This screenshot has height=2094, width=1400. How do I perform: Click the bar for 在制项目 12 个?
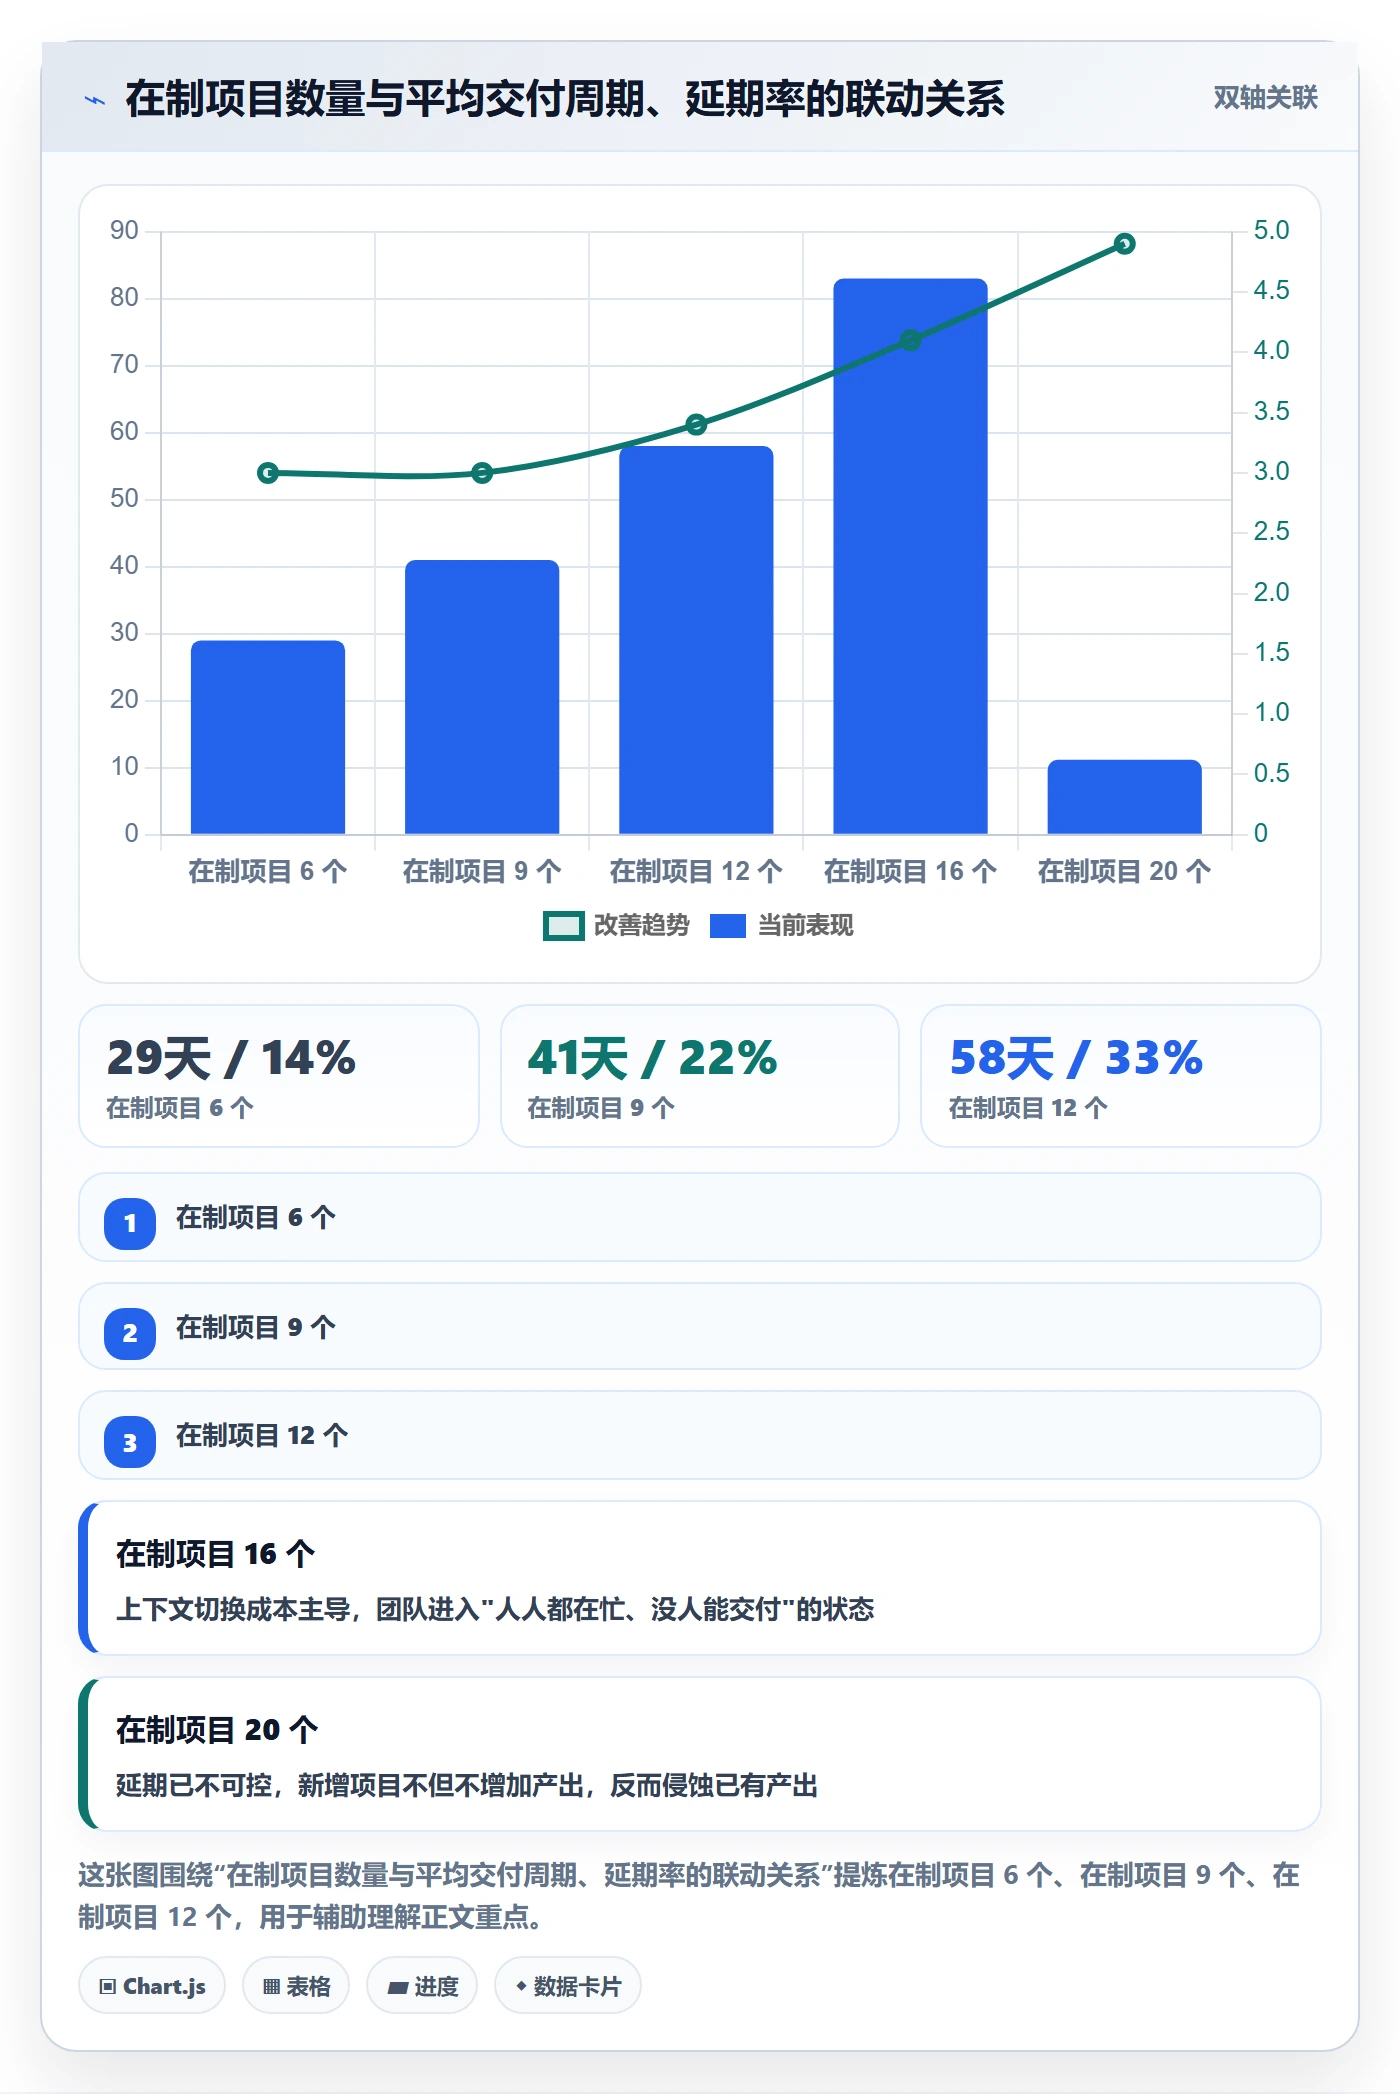click(x=696, y=640)
